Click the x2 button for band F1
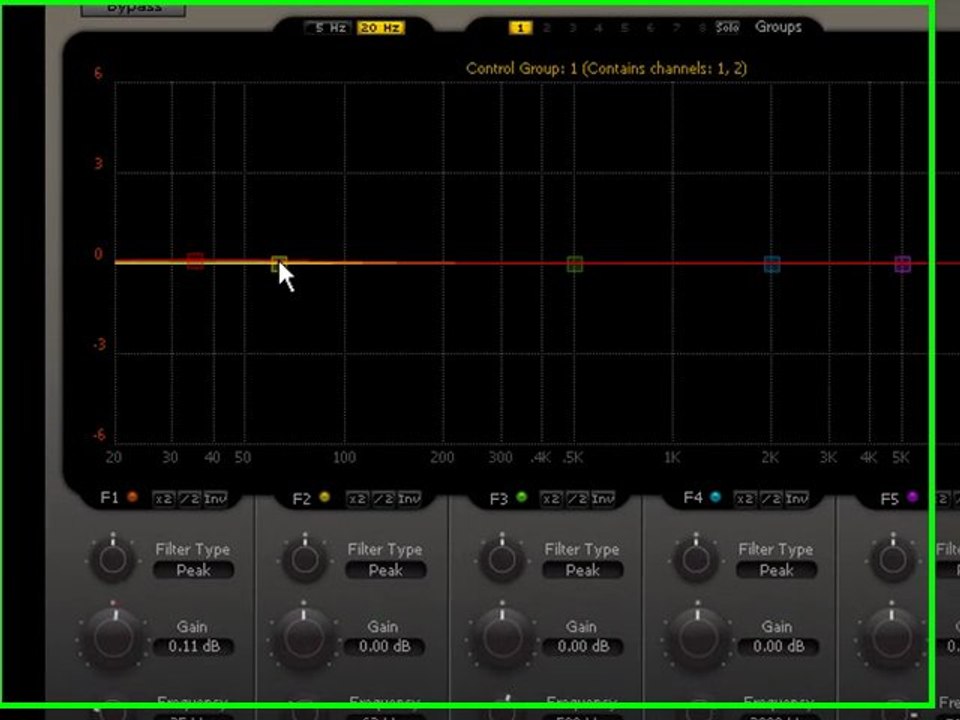This screenshot has height=720, width=960. pos(163,499)
